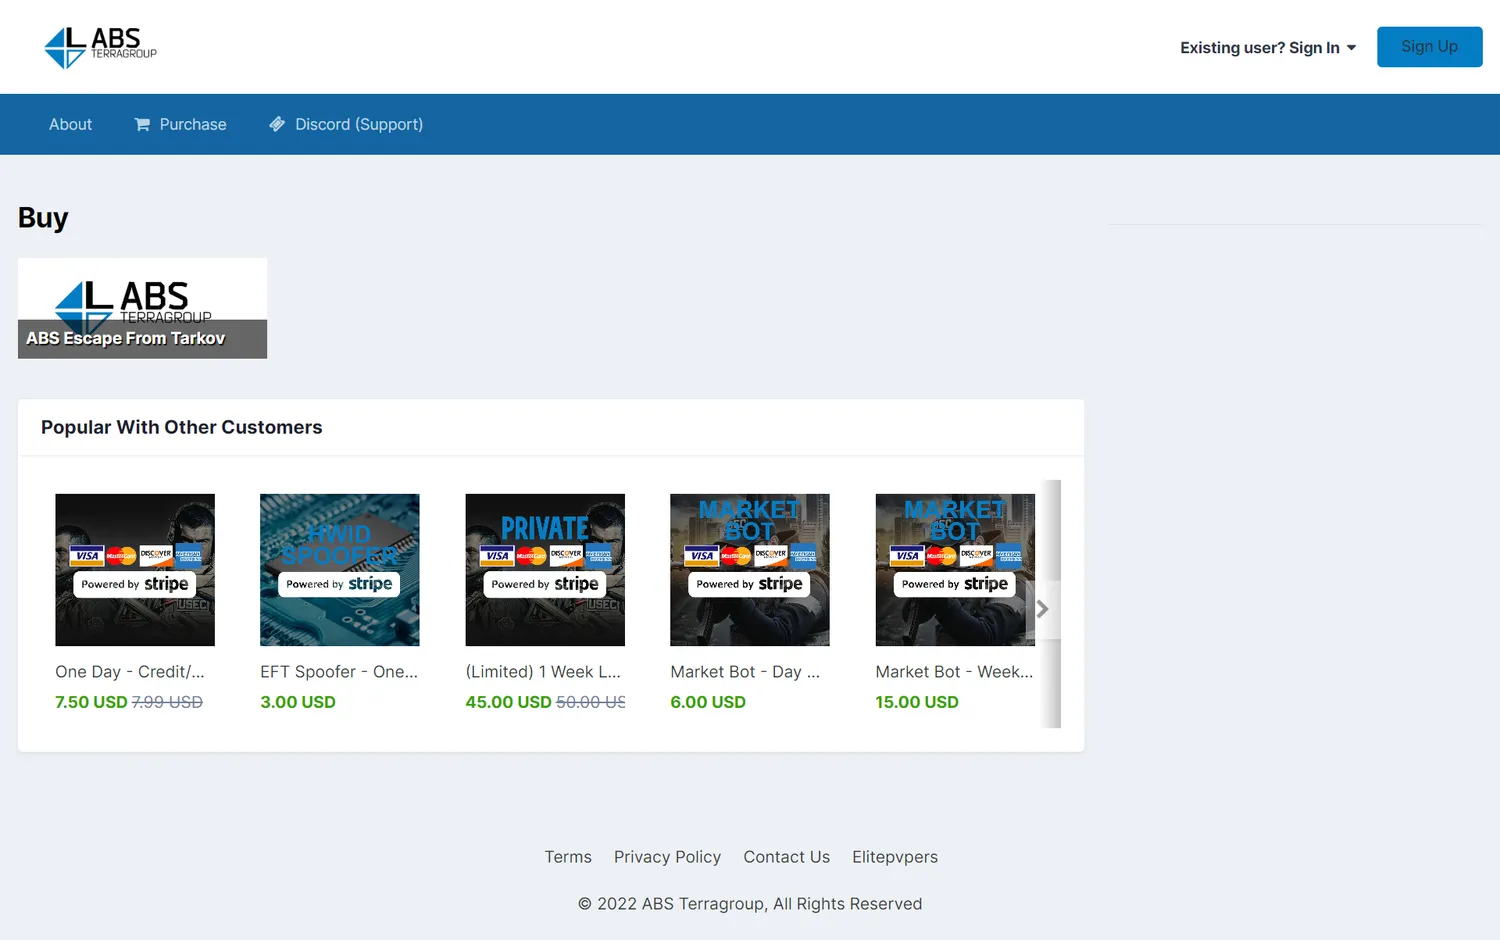Open the Purchase menu item
Viewport: 1500px width, 940px height.
coord(180,124)
